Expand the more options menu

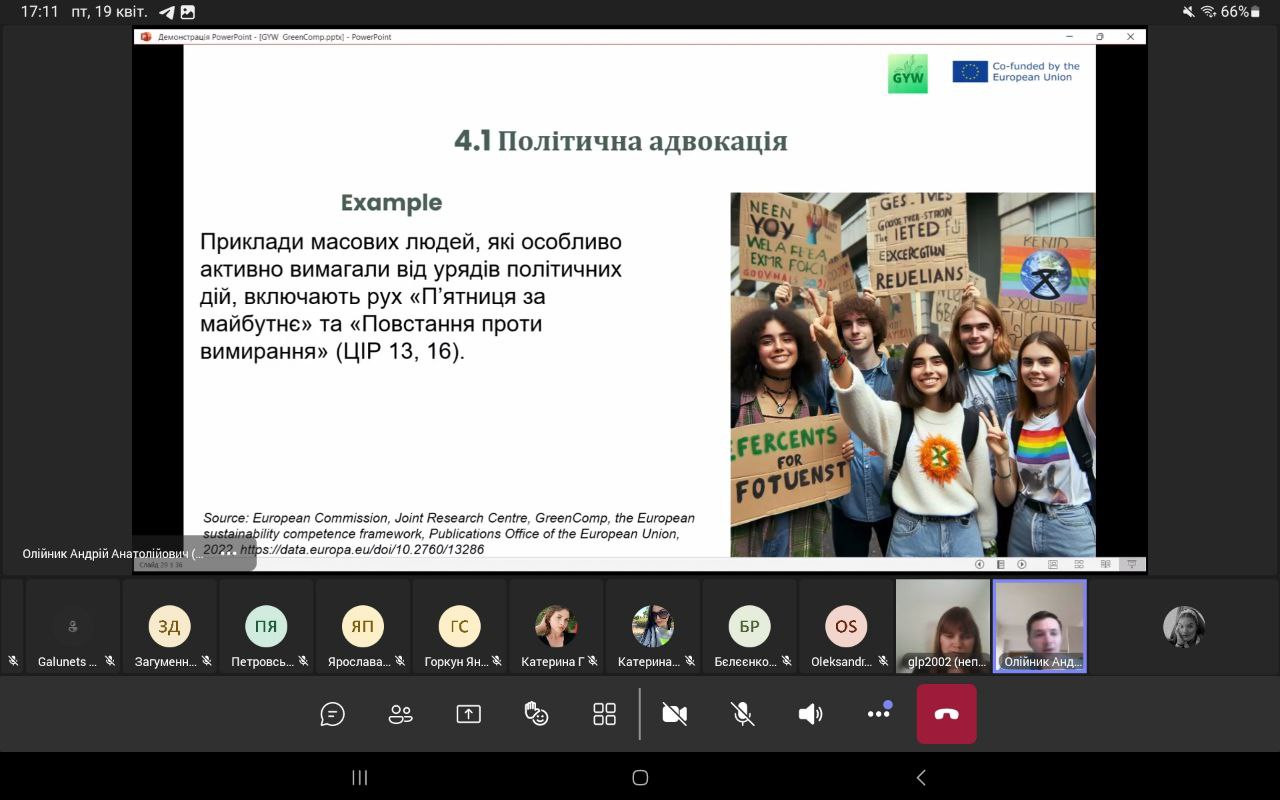point(878,714)
